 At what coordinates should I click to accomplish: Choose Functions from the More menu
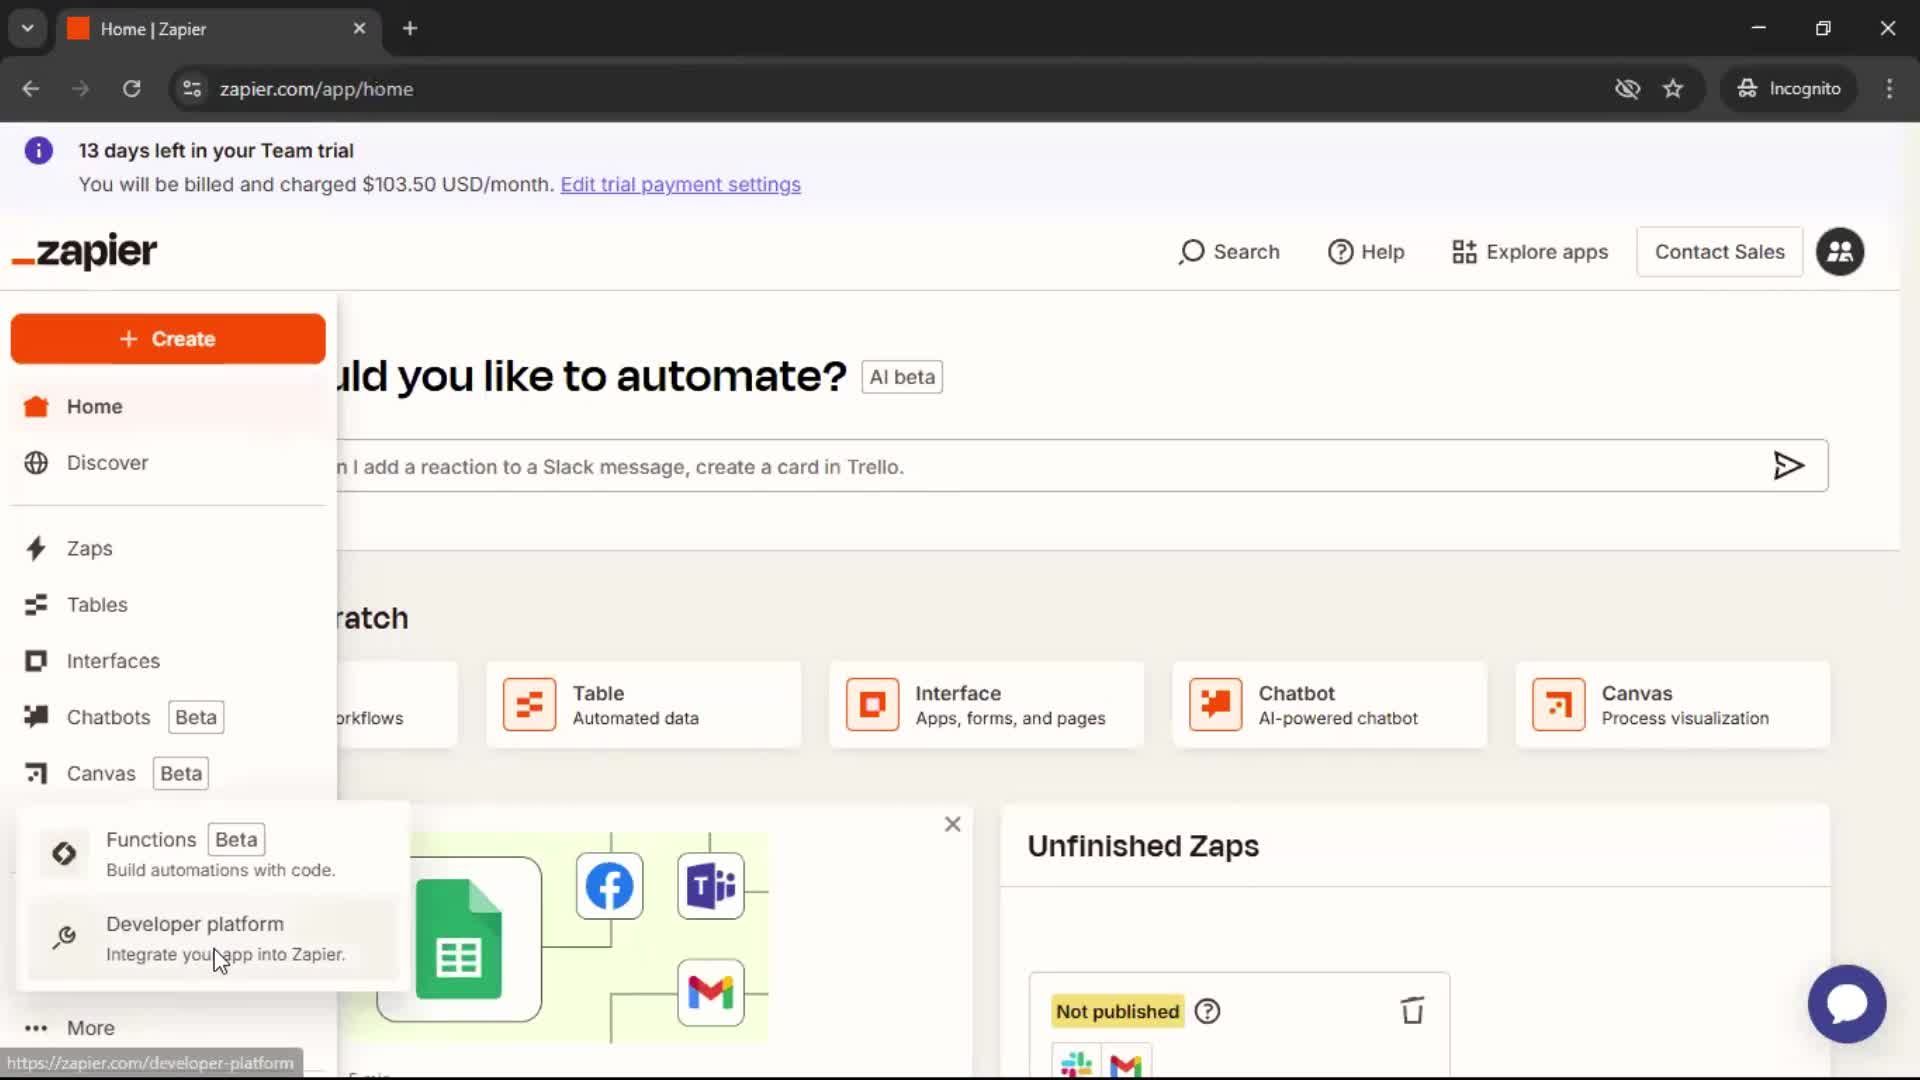(x=213, y=853)
